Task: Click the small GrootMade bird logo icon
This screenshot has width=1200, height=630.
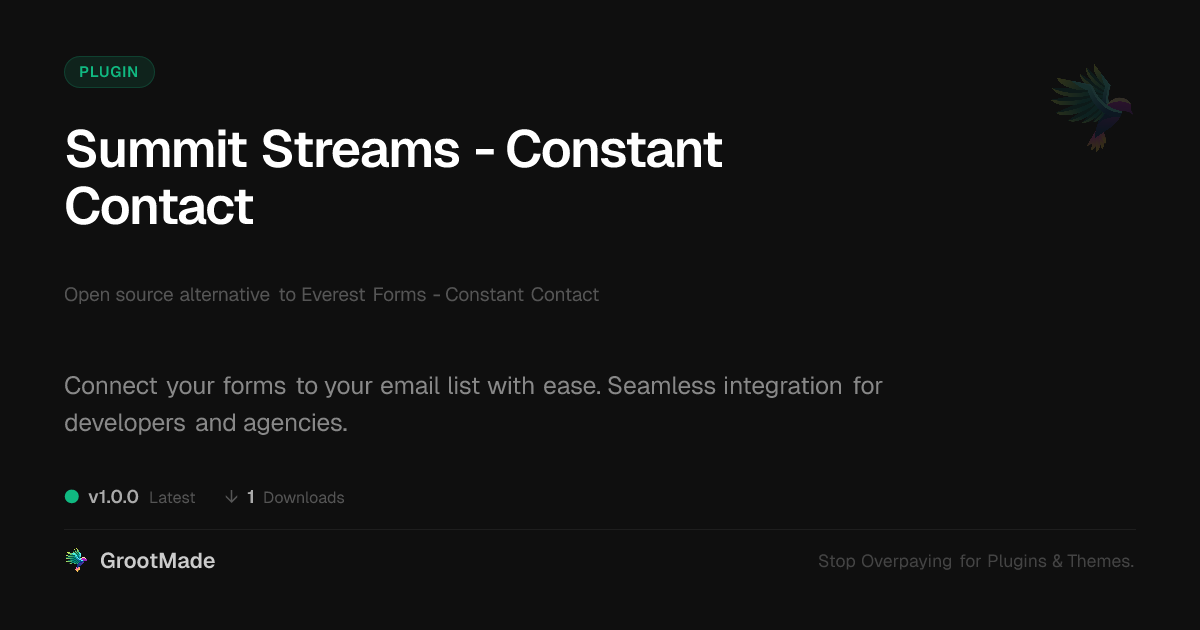Action: (x=76, y=561)
